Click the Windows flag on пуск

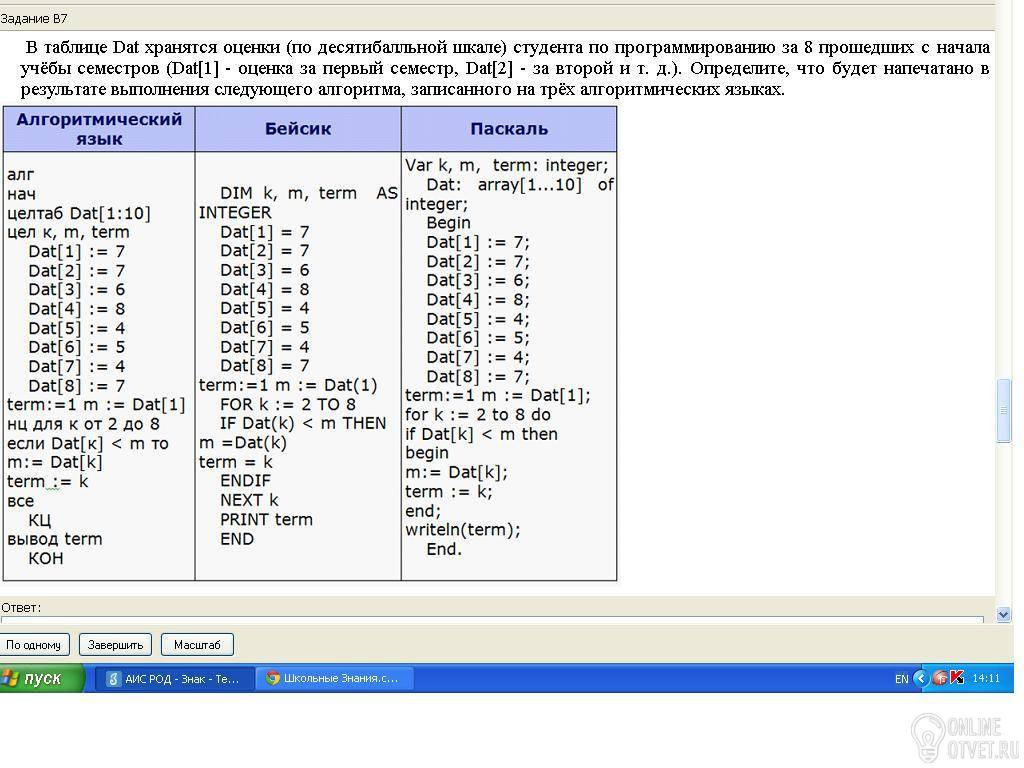[10, 679]
